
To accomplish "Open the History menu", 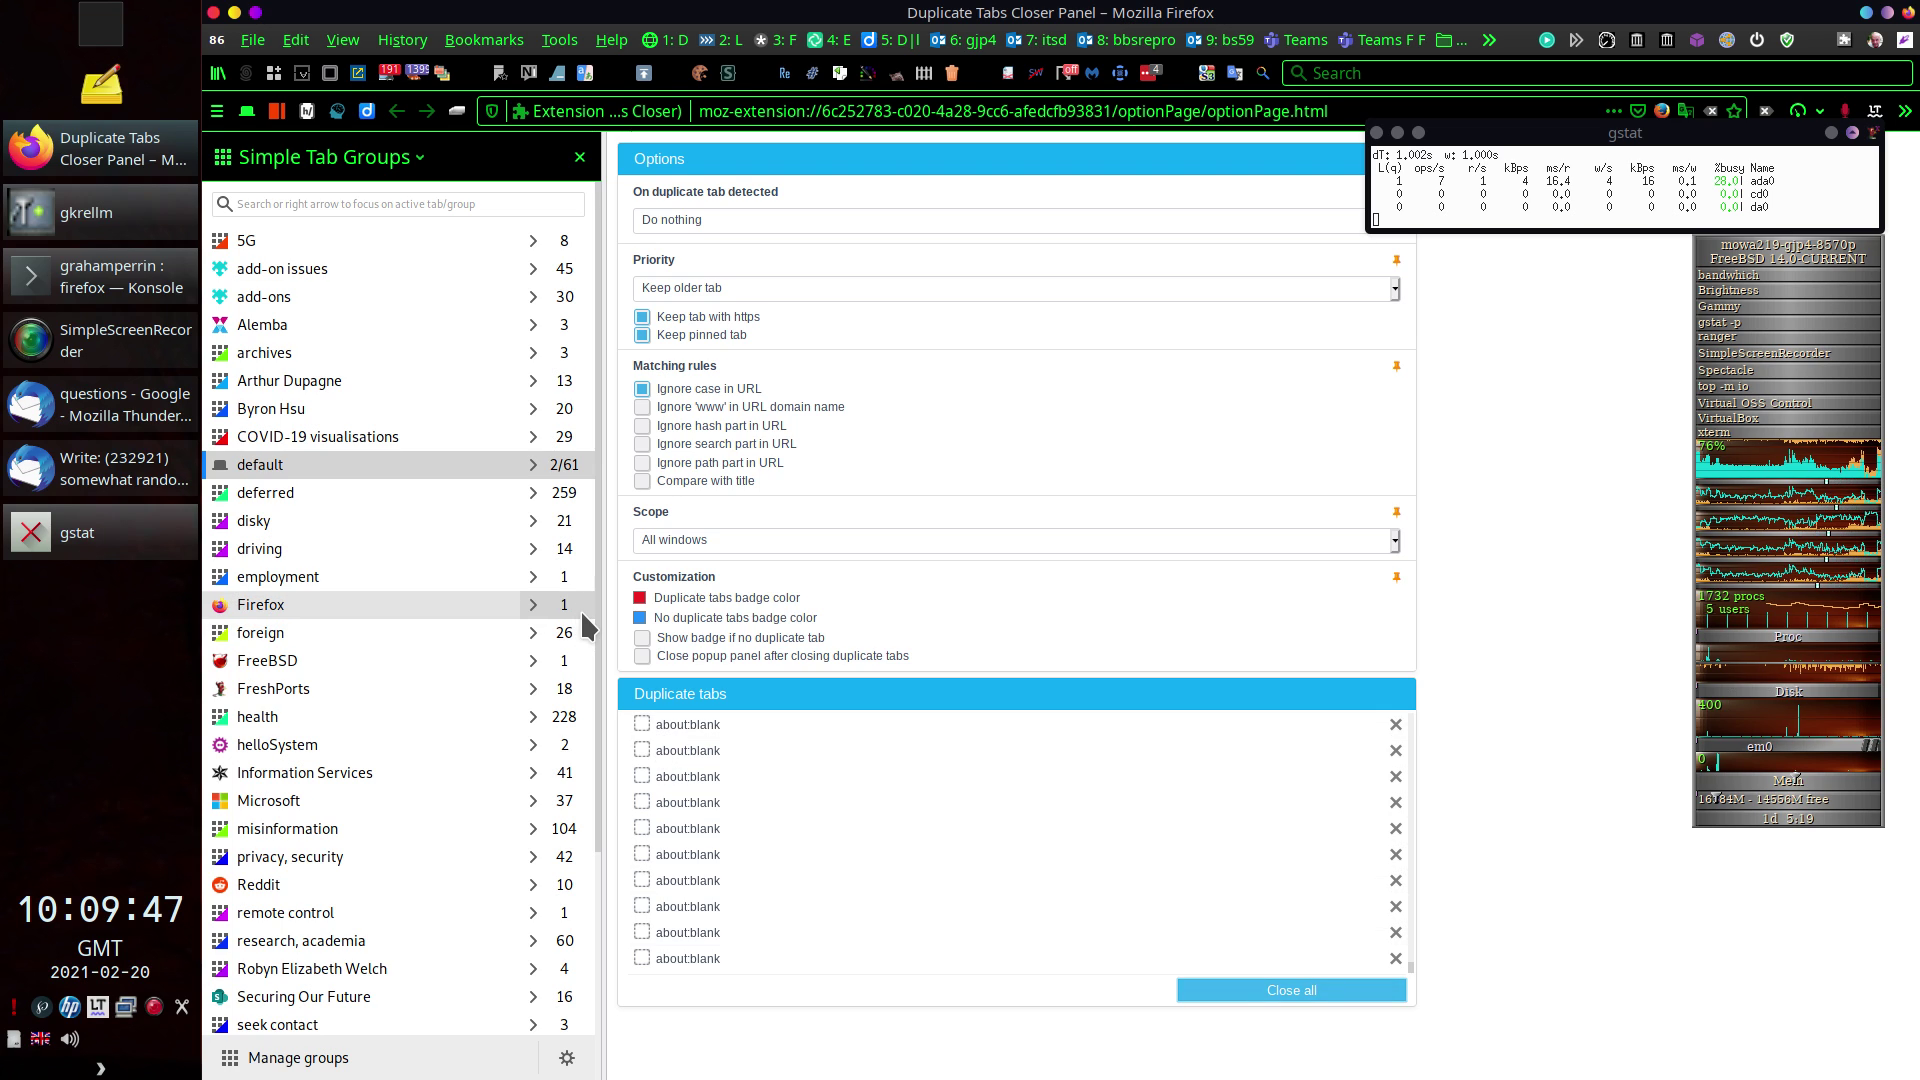I will (402, 40).
